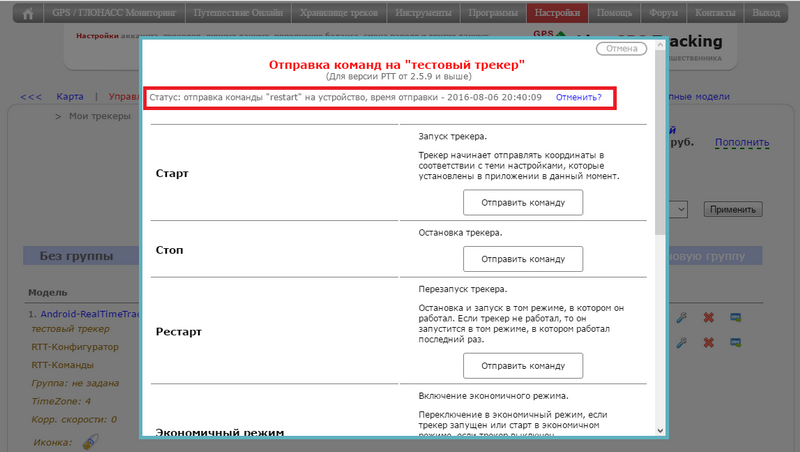Click the red X delete icon in first tracker row
Image resolution: width=800 pixels, height=452 pixels.
708,318
